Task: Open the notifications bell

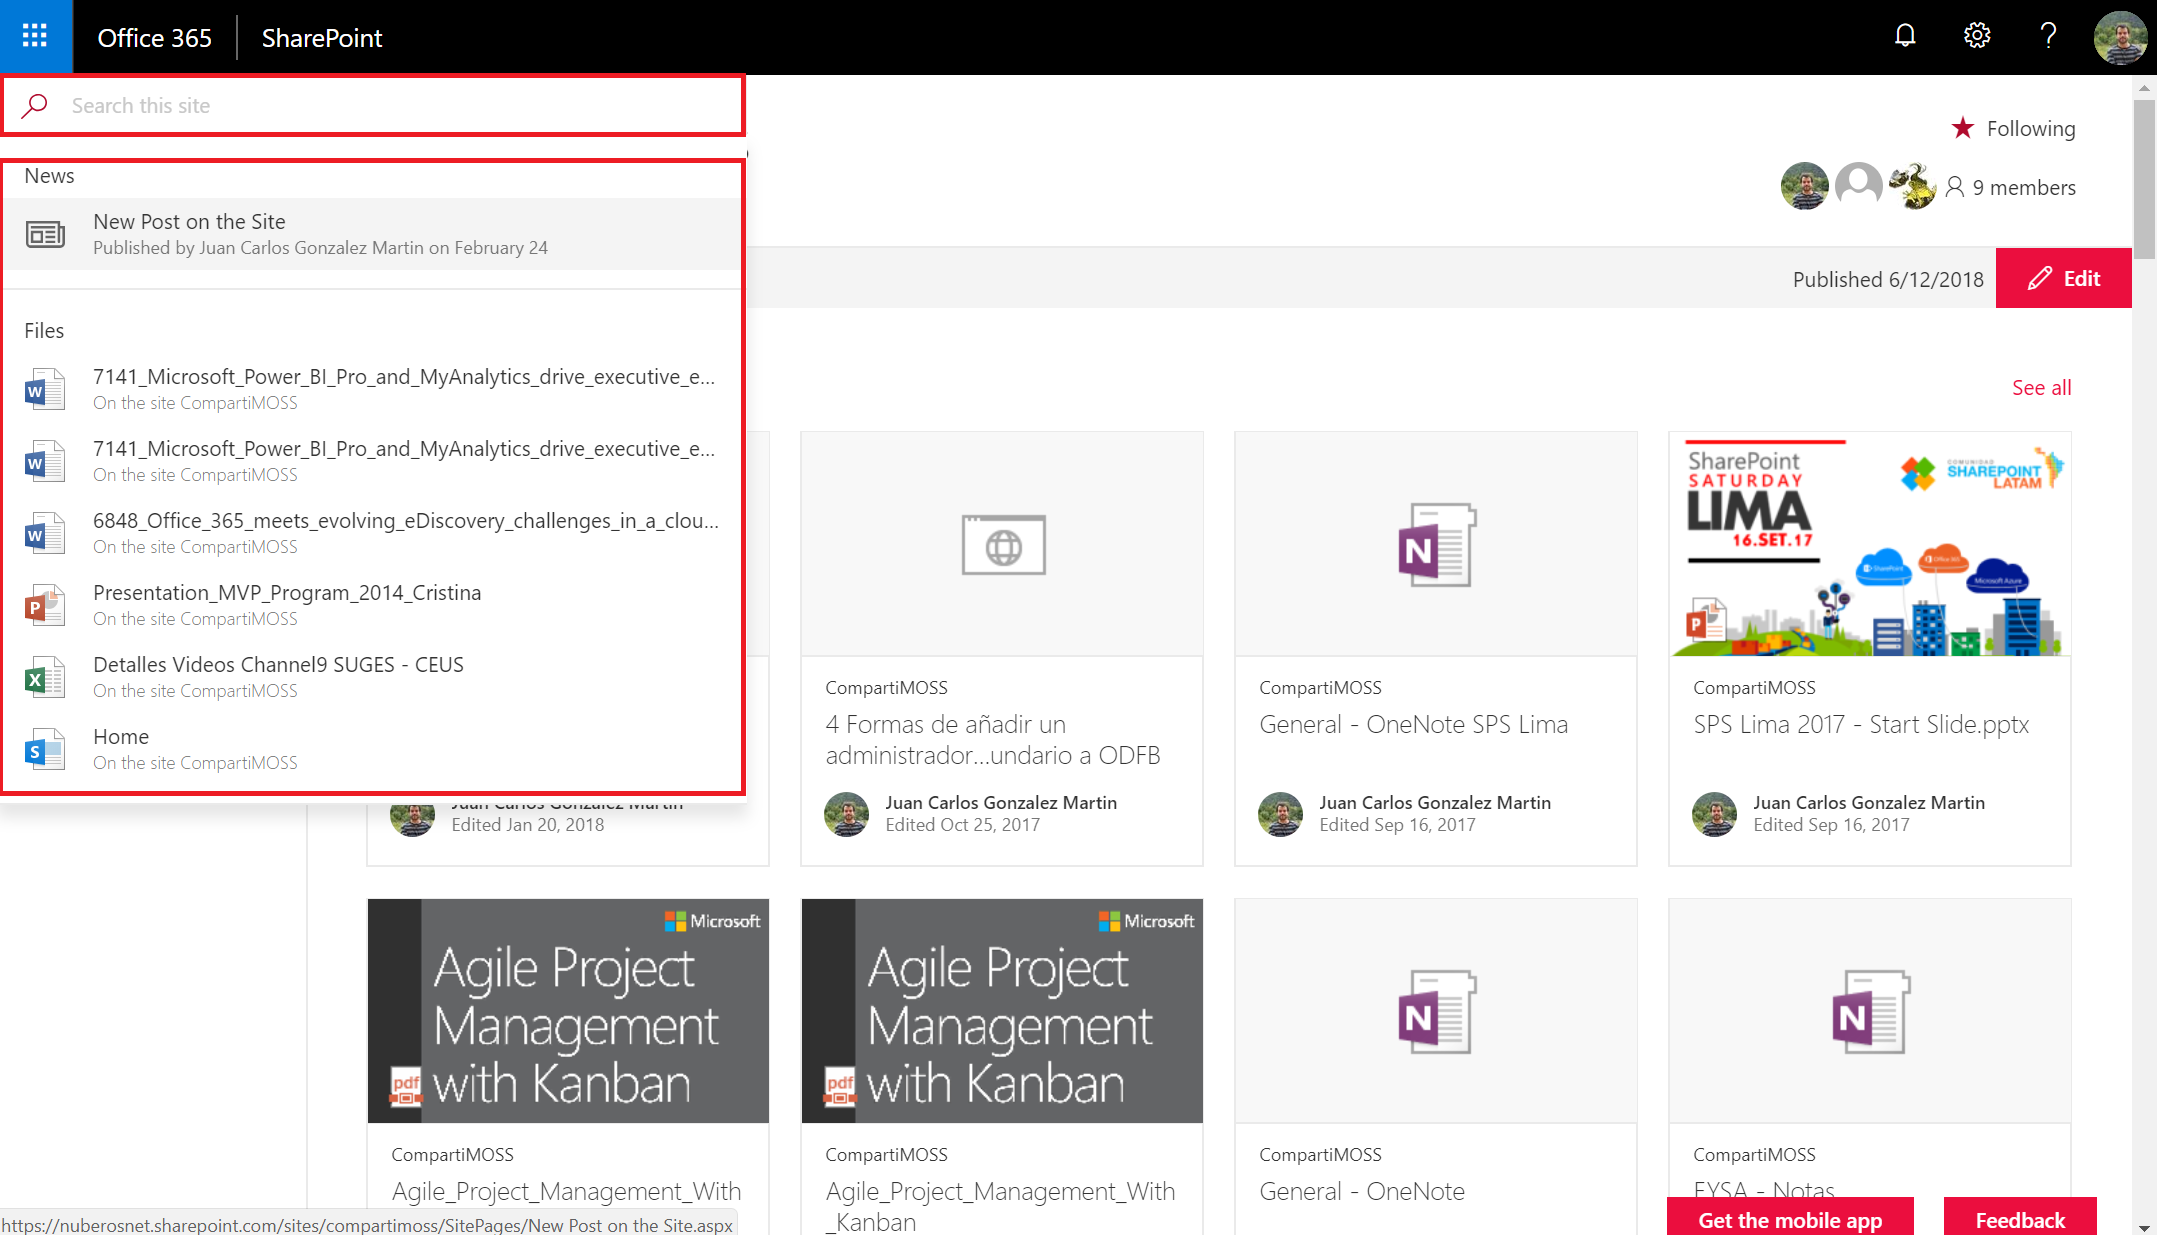Action: click(x=1905, y=37)
